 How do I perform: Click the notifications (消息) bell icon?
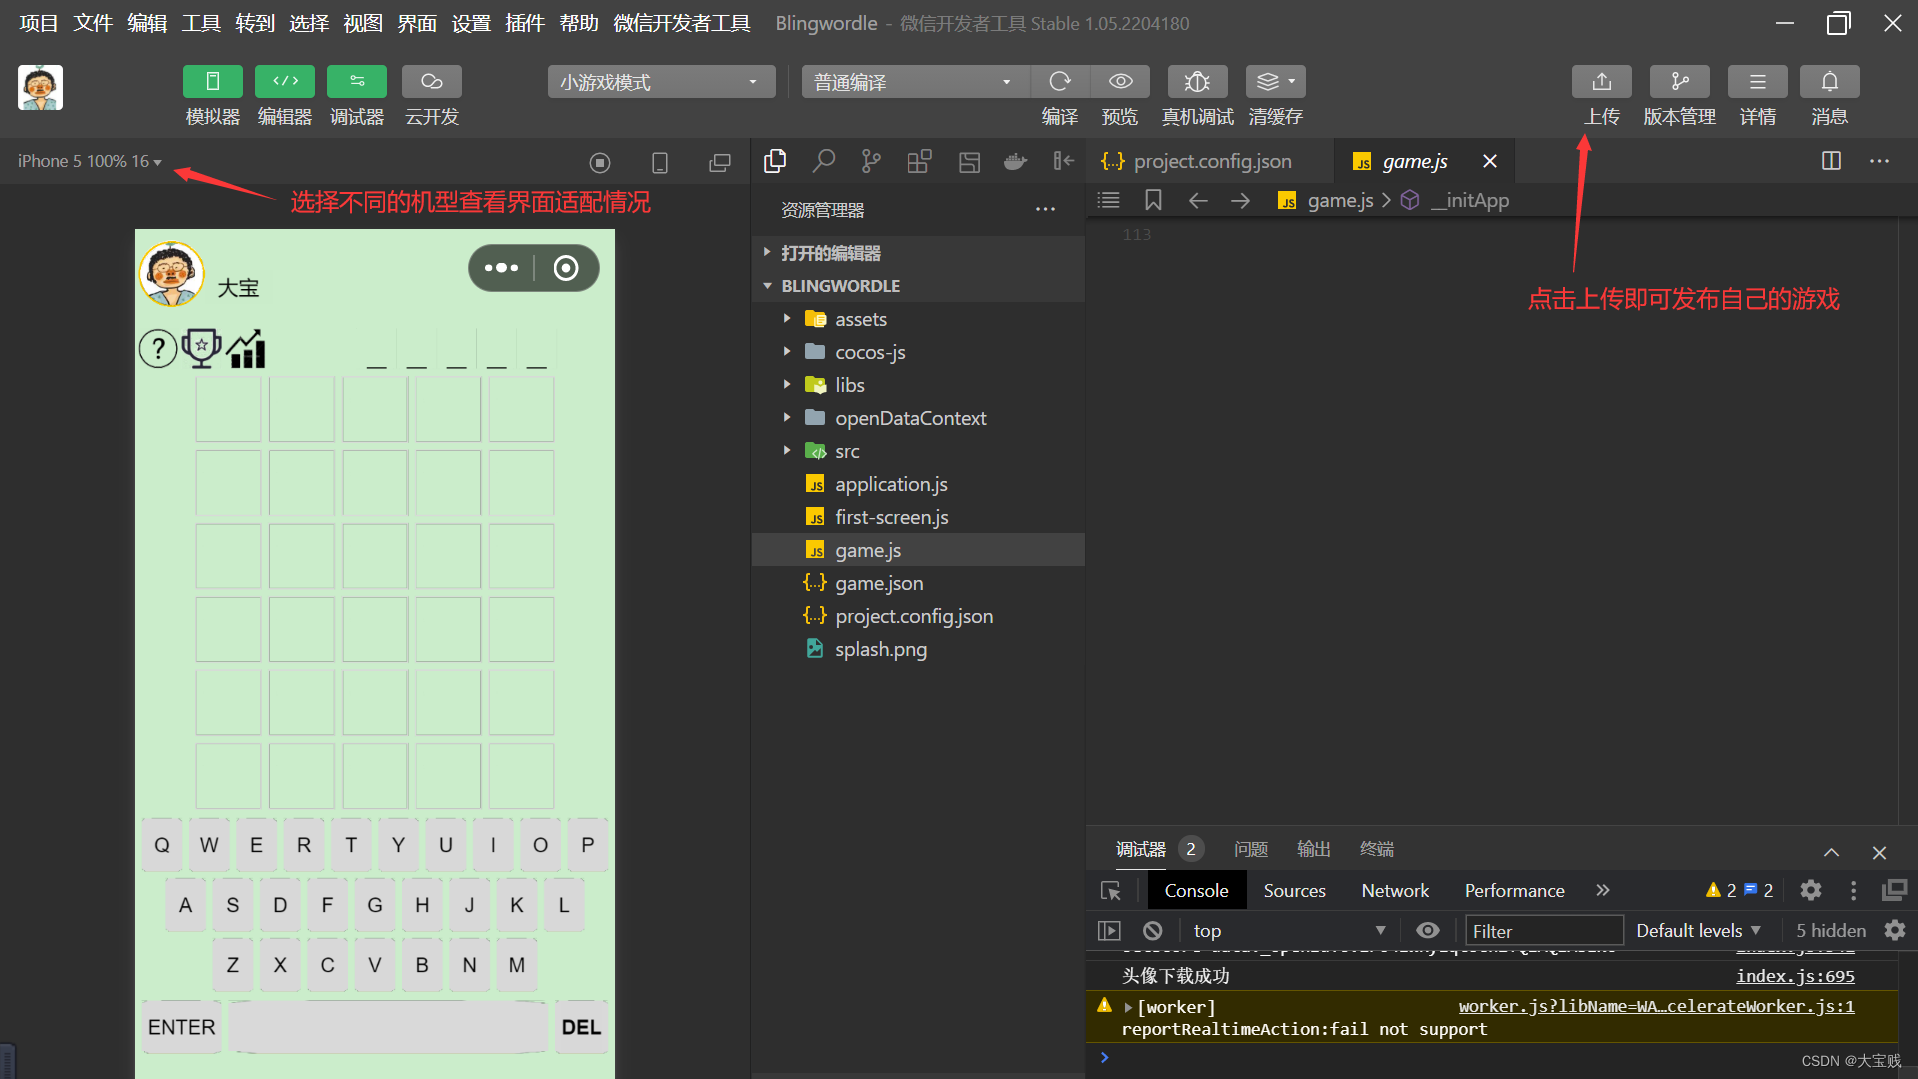[x=1829, y=82]
